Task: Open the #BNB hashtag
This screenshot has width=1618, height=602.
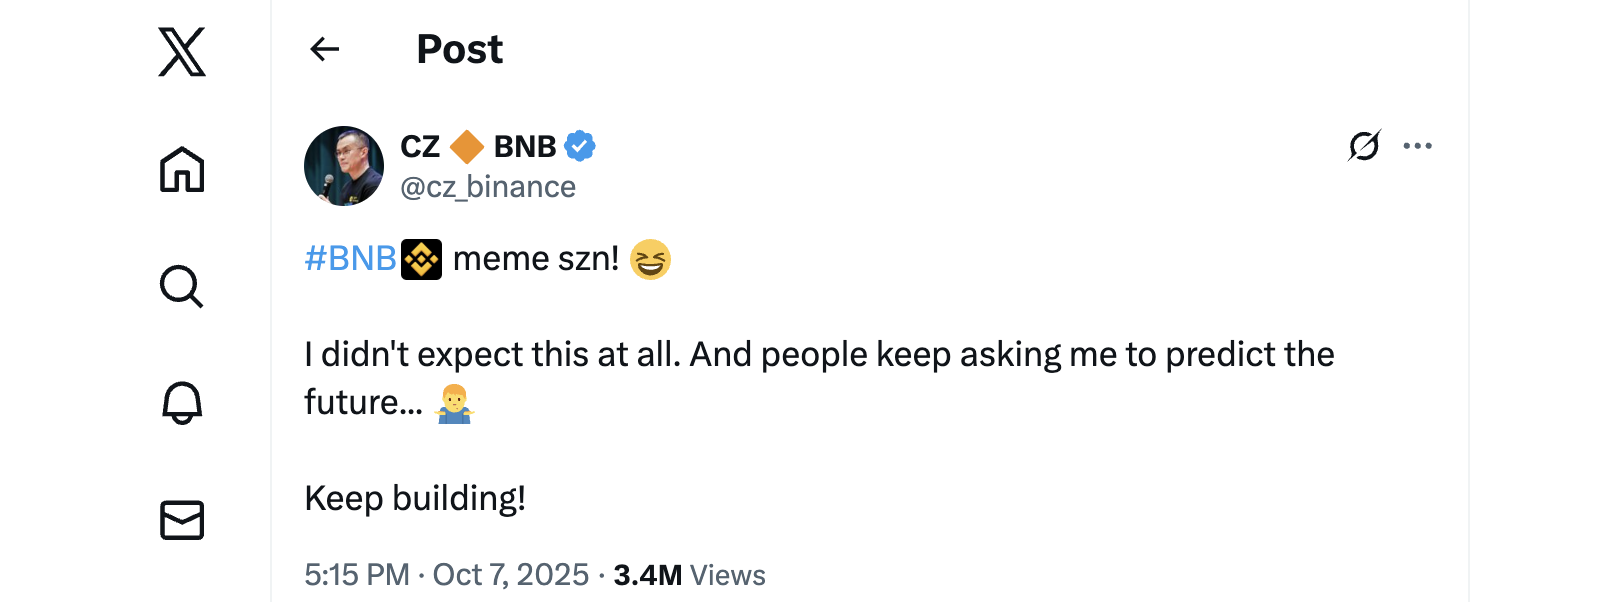Action: coord(350,259)
